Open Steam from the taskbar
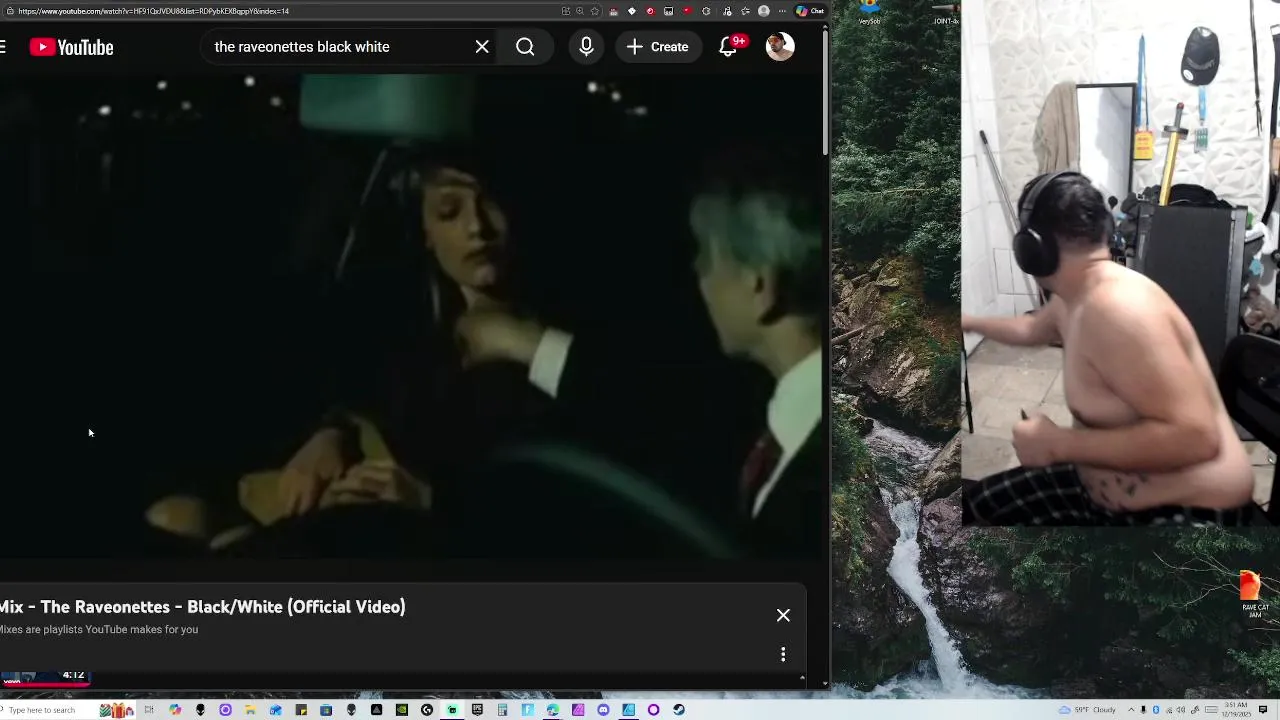1280x720 pixels. pos(679,710)
